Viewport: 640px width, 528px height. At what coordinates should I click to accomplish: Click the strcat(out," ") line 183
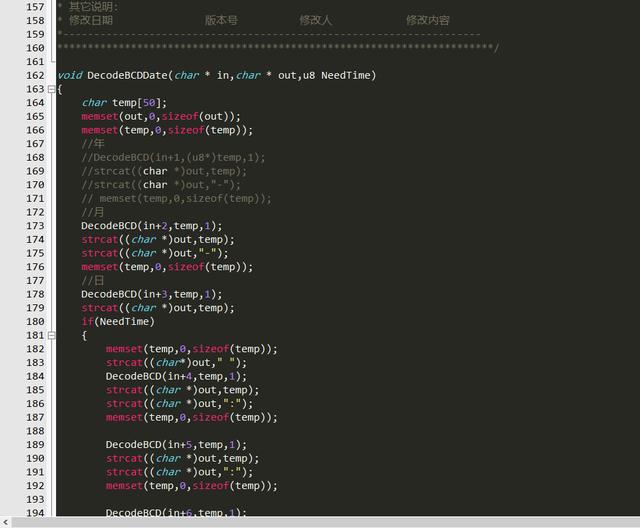click(176, 362)
